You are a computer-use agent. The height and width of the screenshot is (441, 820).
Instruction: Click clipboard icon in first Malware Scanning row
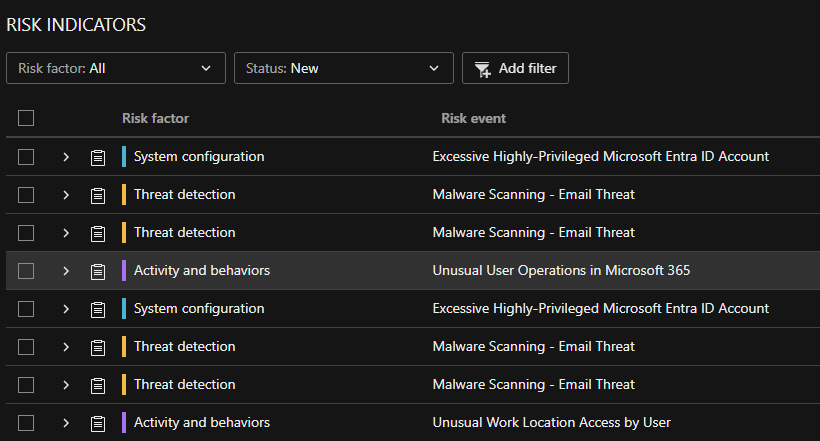coord(98,195)
